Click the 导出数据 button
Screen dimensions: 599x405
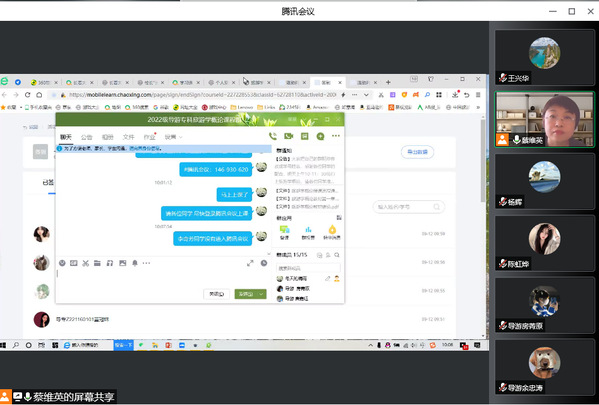point(417,152)
